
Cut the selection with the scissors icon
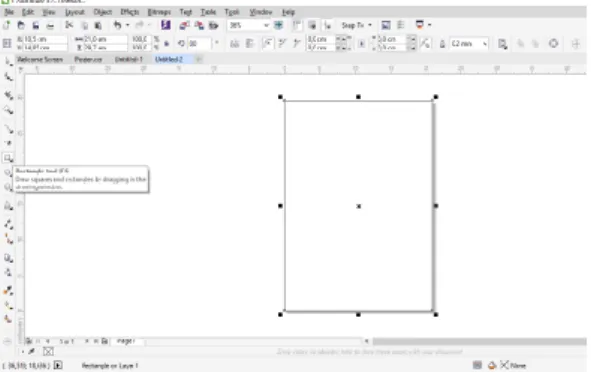(x=69, y=25)
